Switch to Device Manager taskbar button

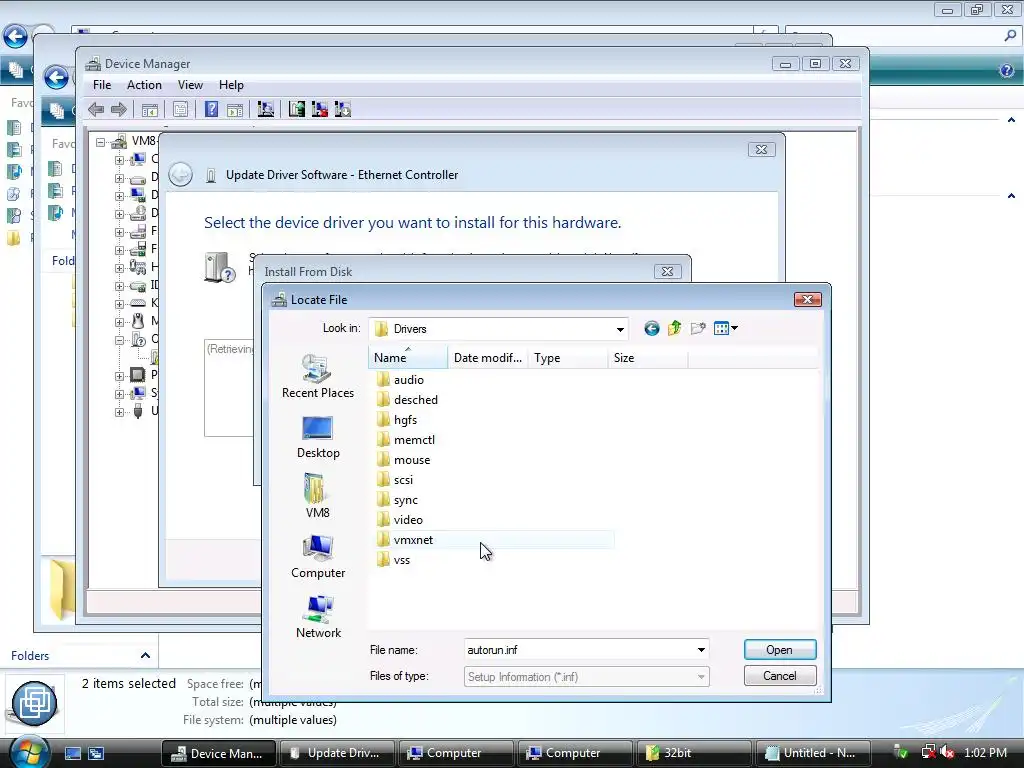tap(217, 753)
